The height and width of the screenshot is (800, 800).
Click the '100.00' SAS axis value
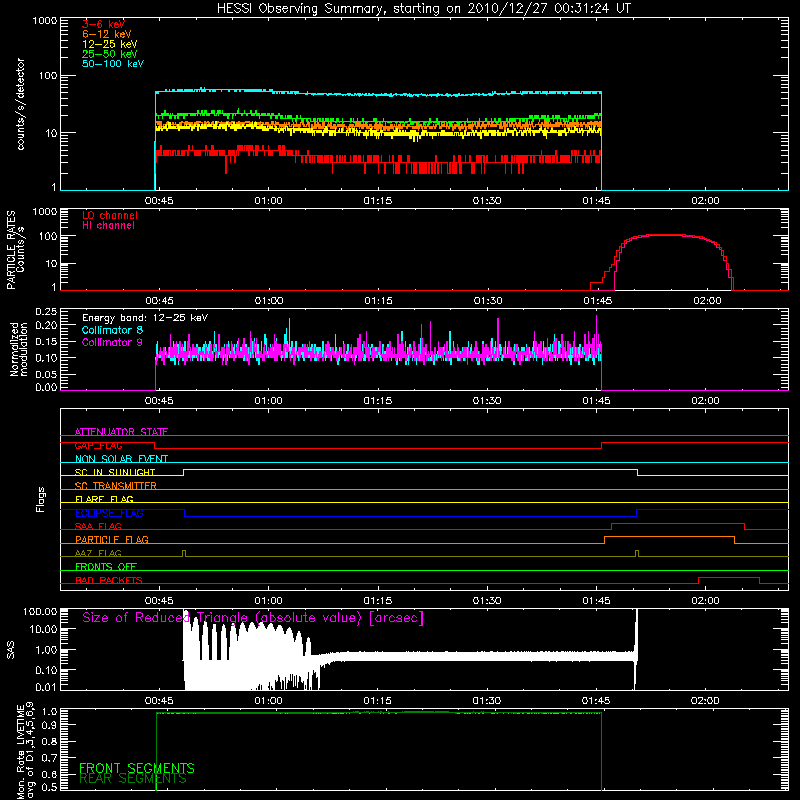click(40, 611)
